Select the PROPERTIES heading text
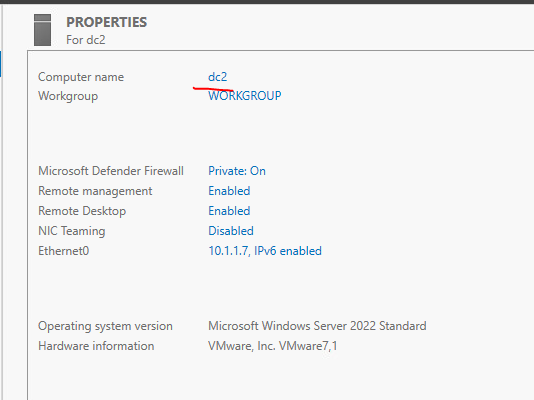 [107, 22]
